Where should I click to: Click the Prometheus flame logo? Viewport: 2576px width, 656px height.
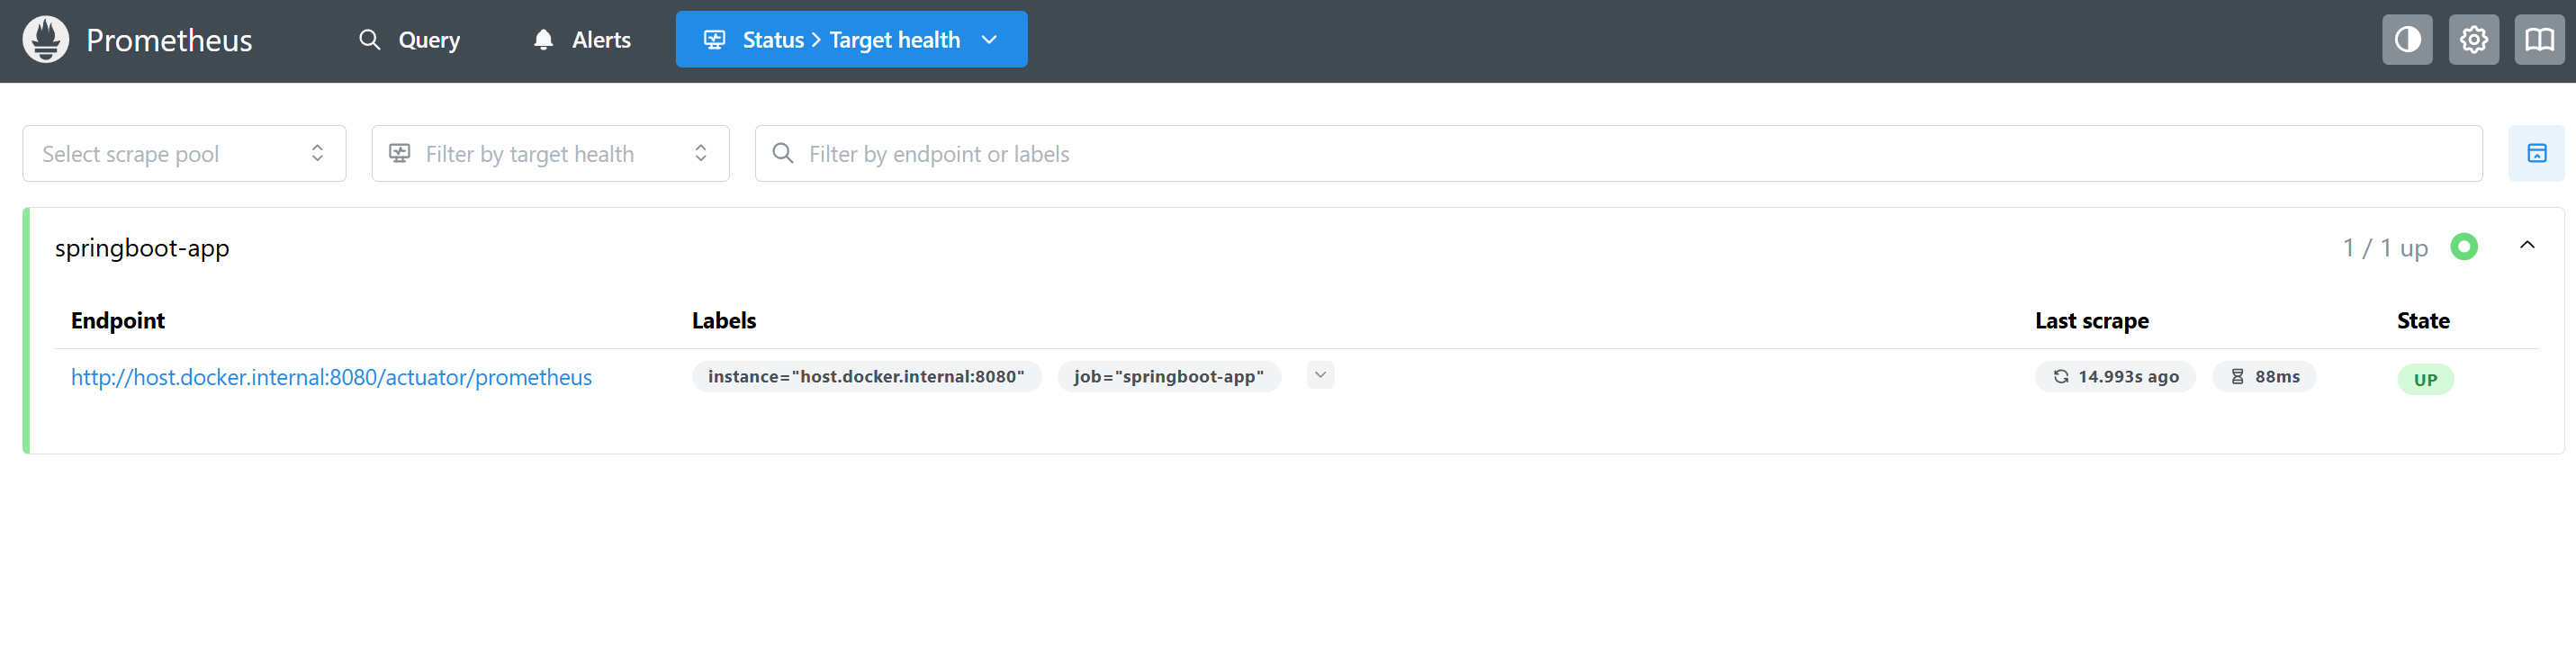point(46,40)
